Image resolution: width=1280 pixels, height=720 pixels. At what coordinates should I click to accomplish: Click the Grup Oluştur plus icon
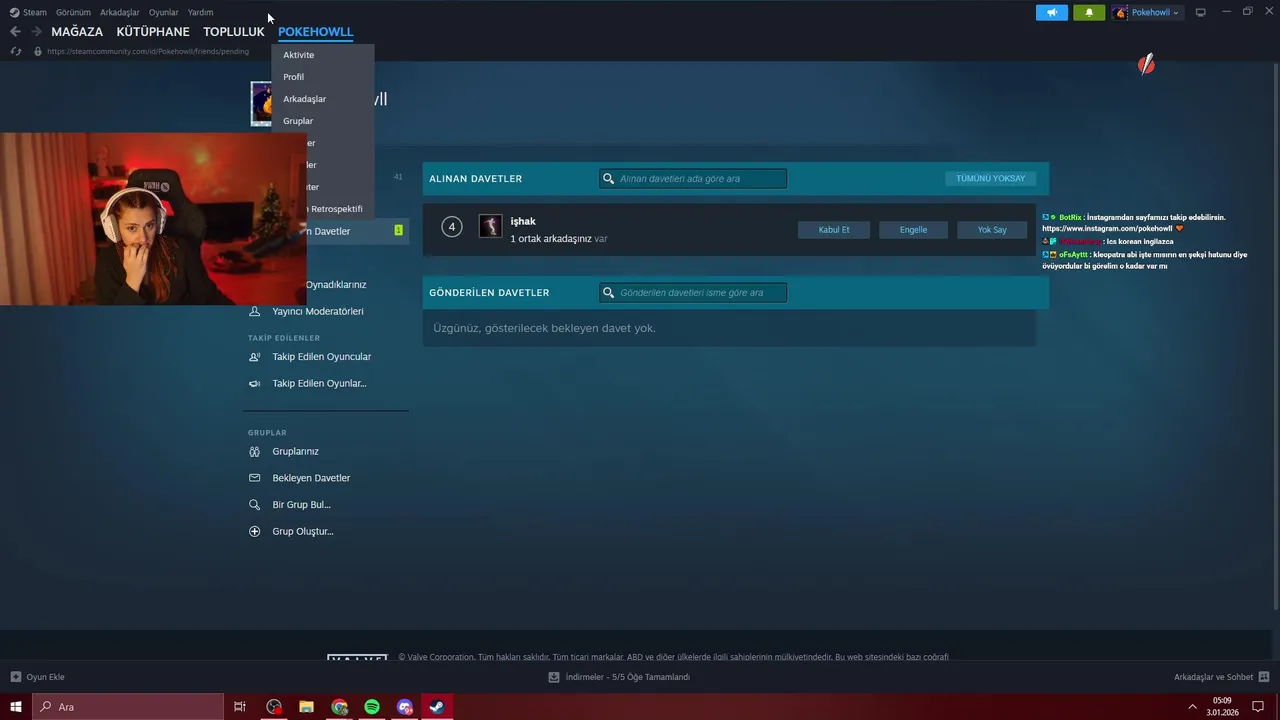click(254, 532)
